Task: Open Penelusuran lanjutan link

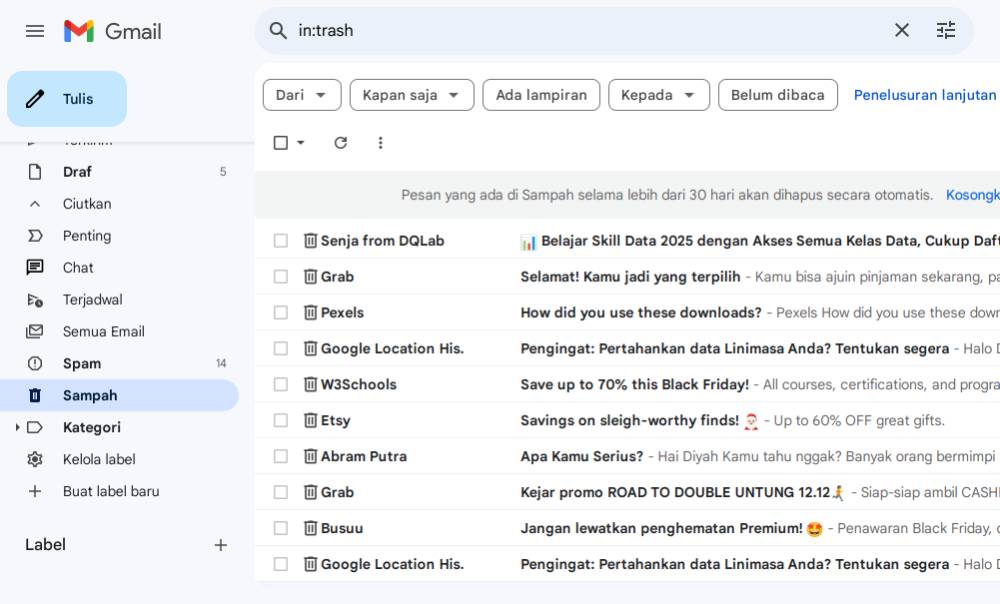Action: (x=925, y=95)
